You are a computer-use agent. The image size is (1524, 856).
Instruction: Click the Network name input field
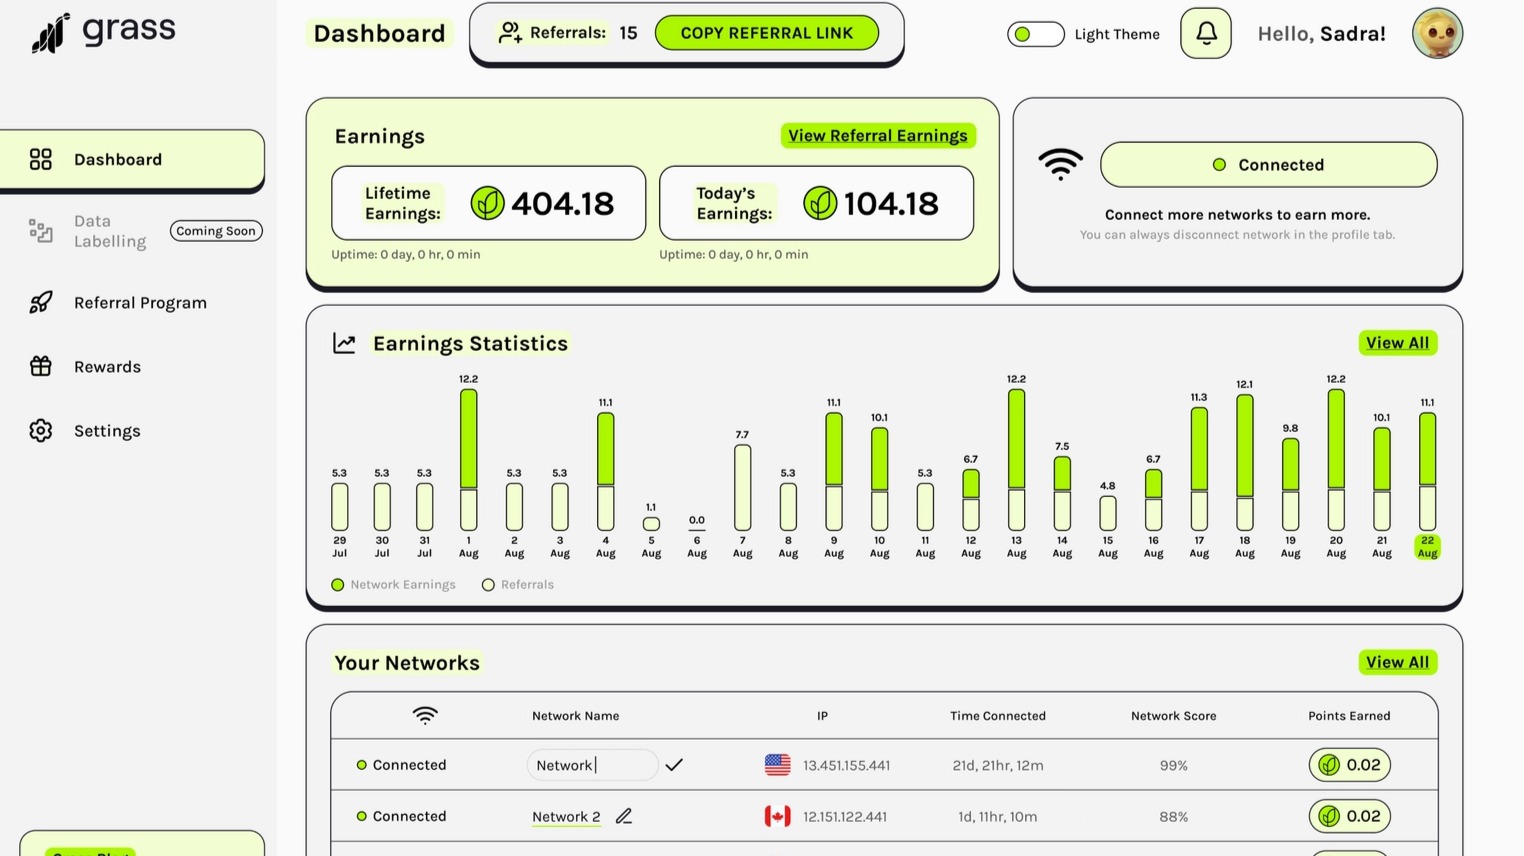coord(592,765)
